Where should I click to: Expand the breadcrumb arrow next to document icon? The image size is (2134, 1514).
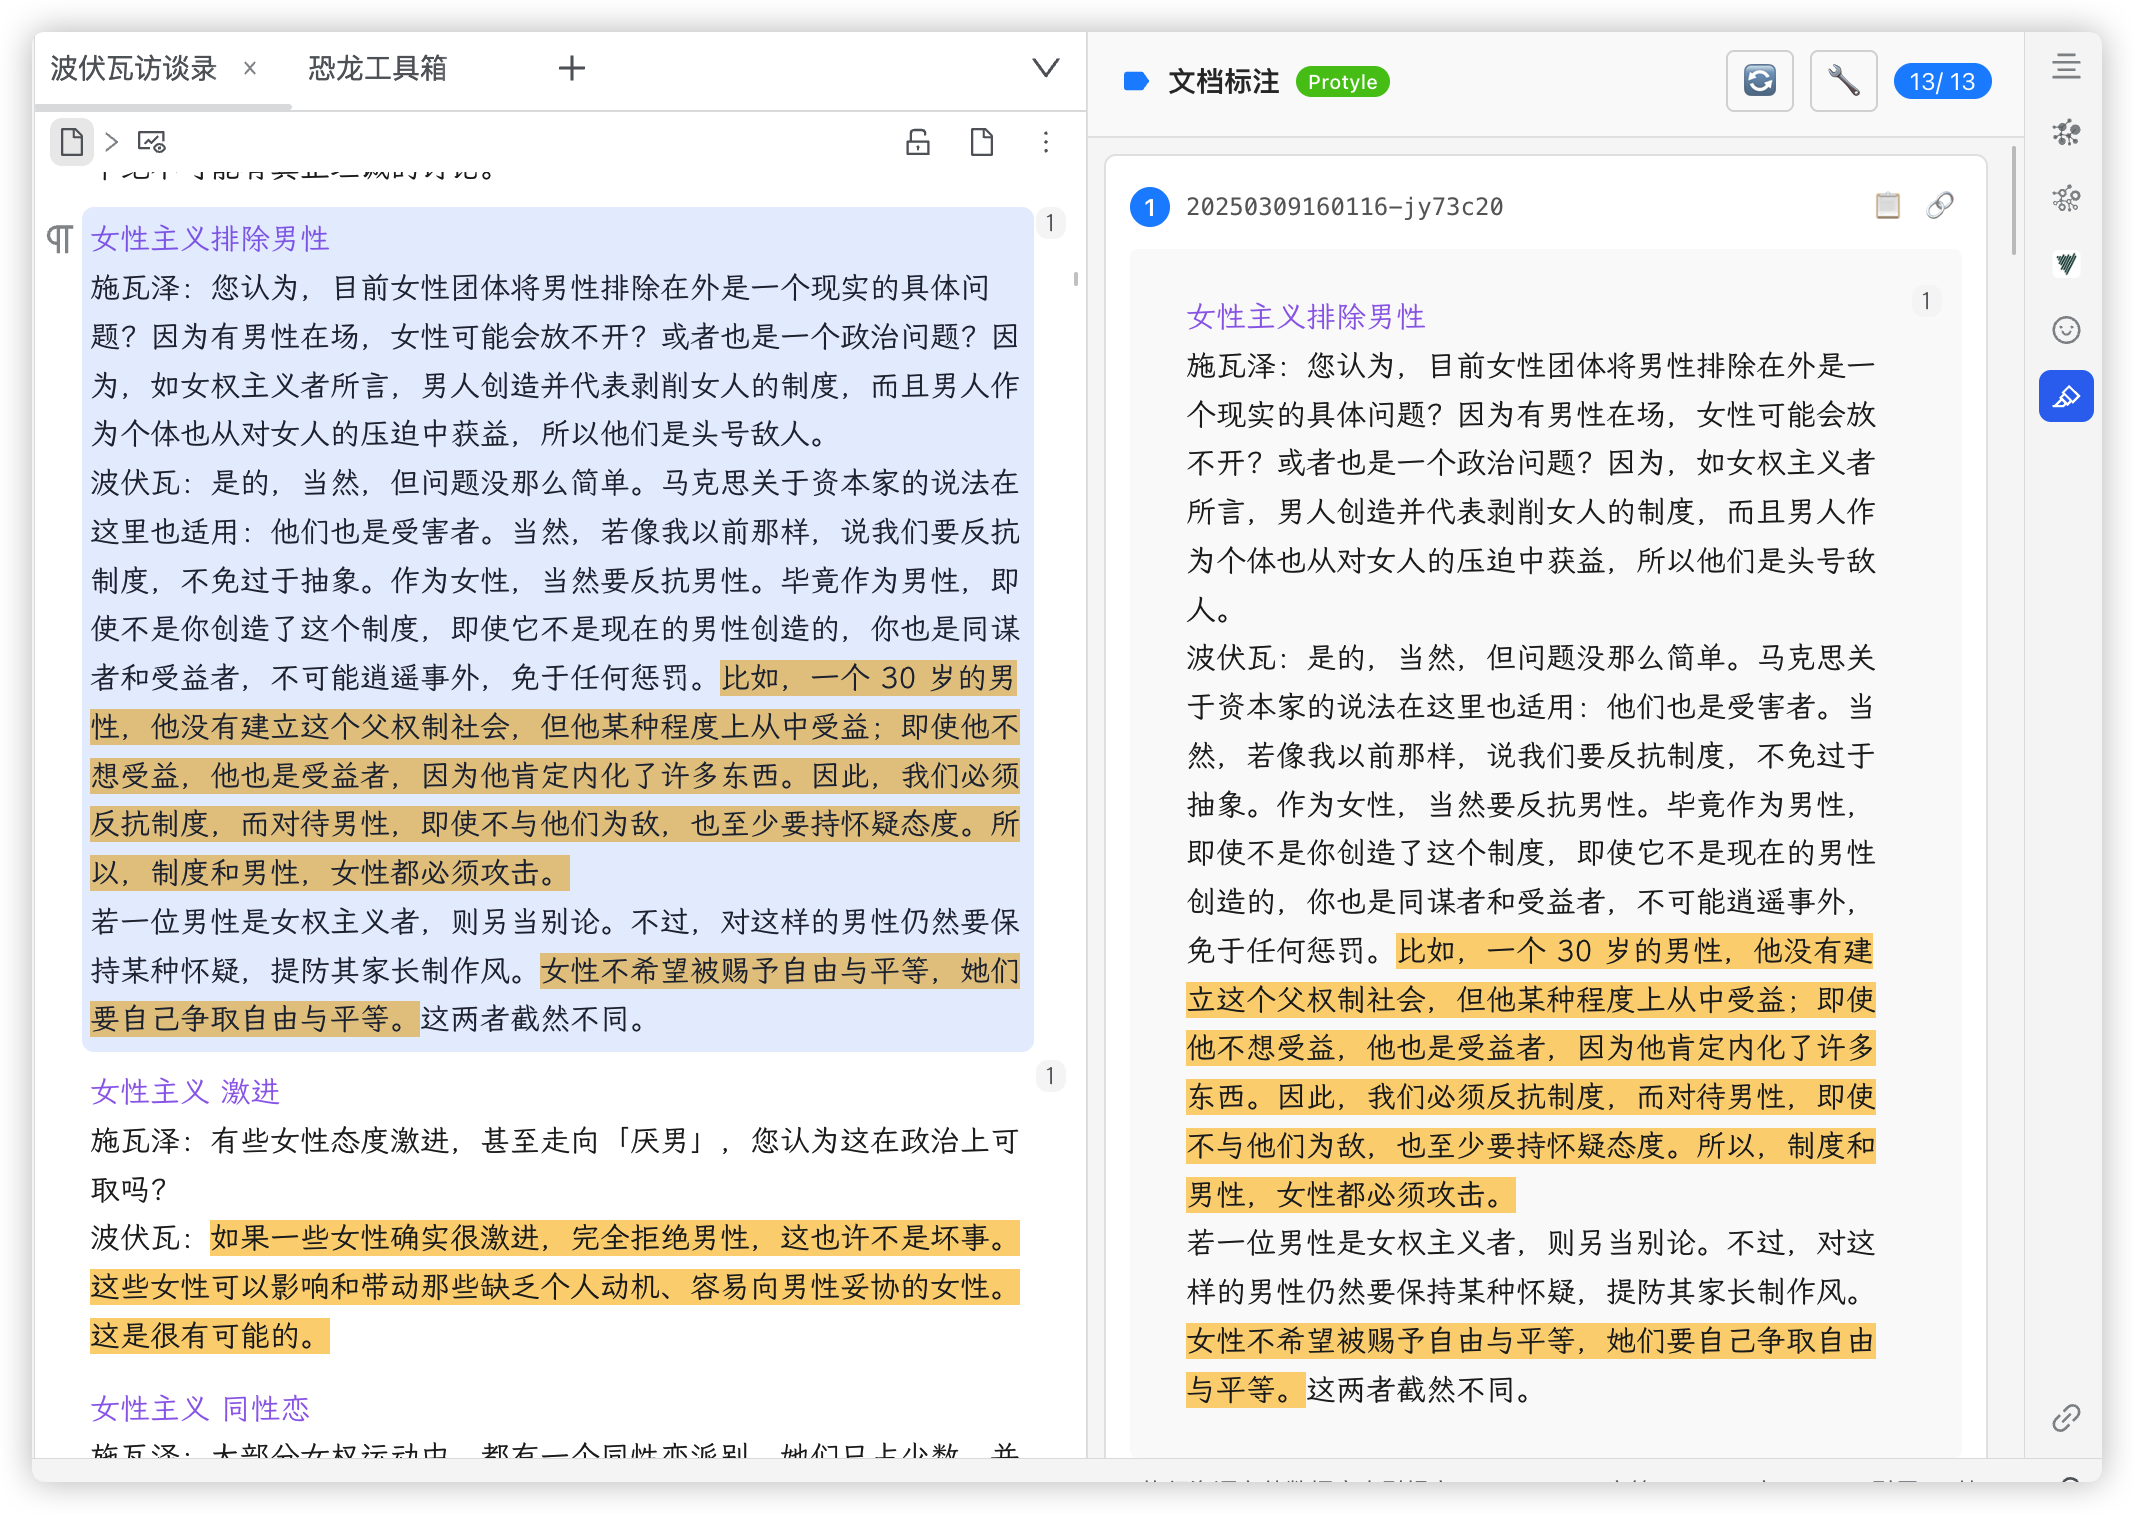click(x=112, y=142)
